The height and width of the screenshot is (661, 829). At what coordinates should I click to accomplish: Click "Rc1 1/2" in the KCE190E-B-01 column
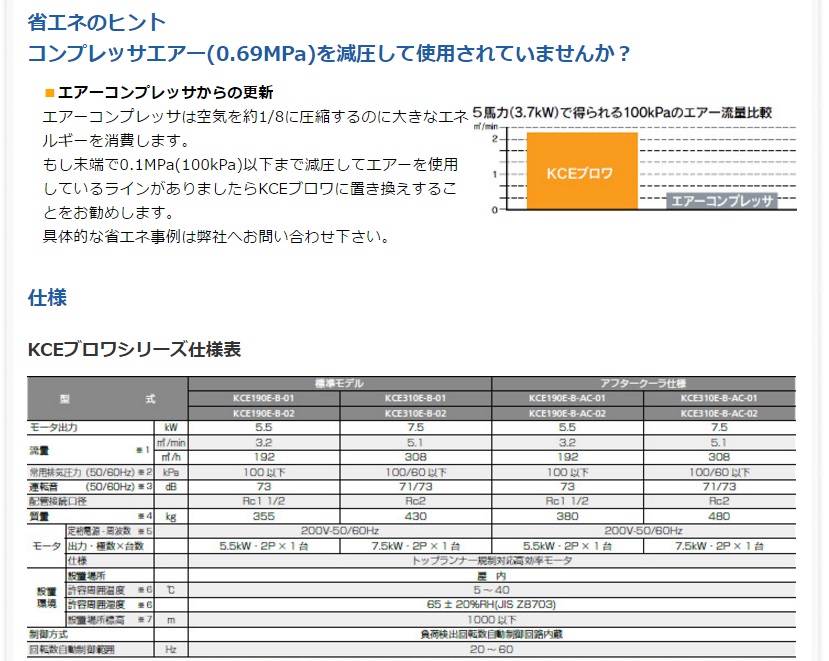click(x=264, y=501)
